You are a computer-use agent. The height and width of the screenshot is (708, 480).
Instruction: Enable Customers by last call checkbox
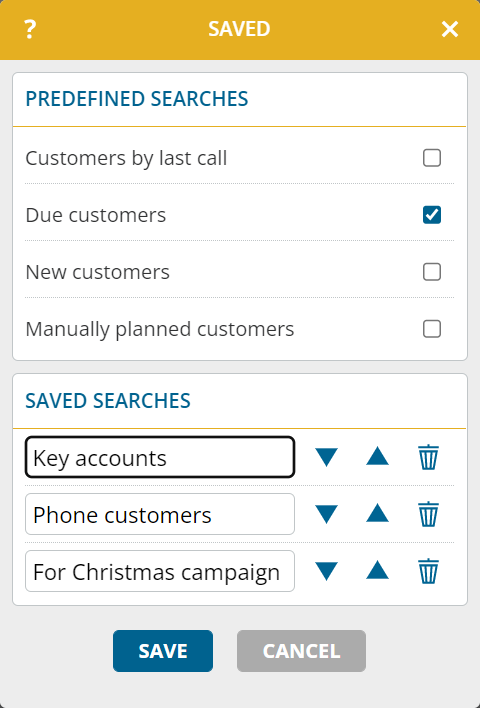click(432, 158)
